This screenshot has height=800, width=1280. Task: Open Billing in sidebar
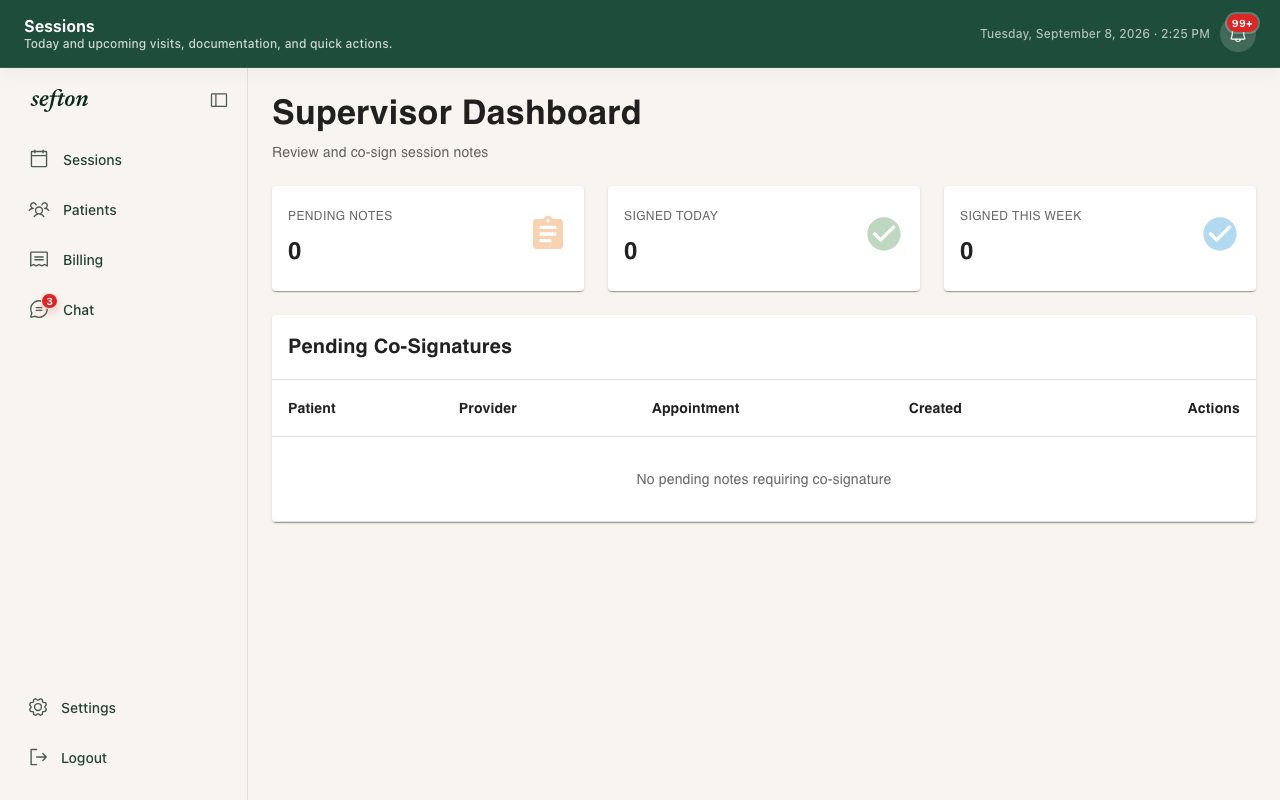click(x=83, y=260)
